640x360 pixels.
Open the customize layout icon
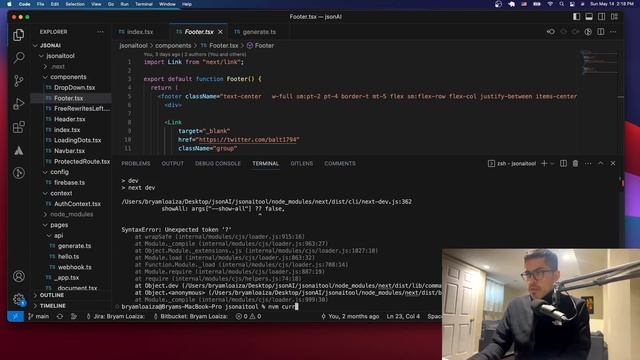point(614,17)
